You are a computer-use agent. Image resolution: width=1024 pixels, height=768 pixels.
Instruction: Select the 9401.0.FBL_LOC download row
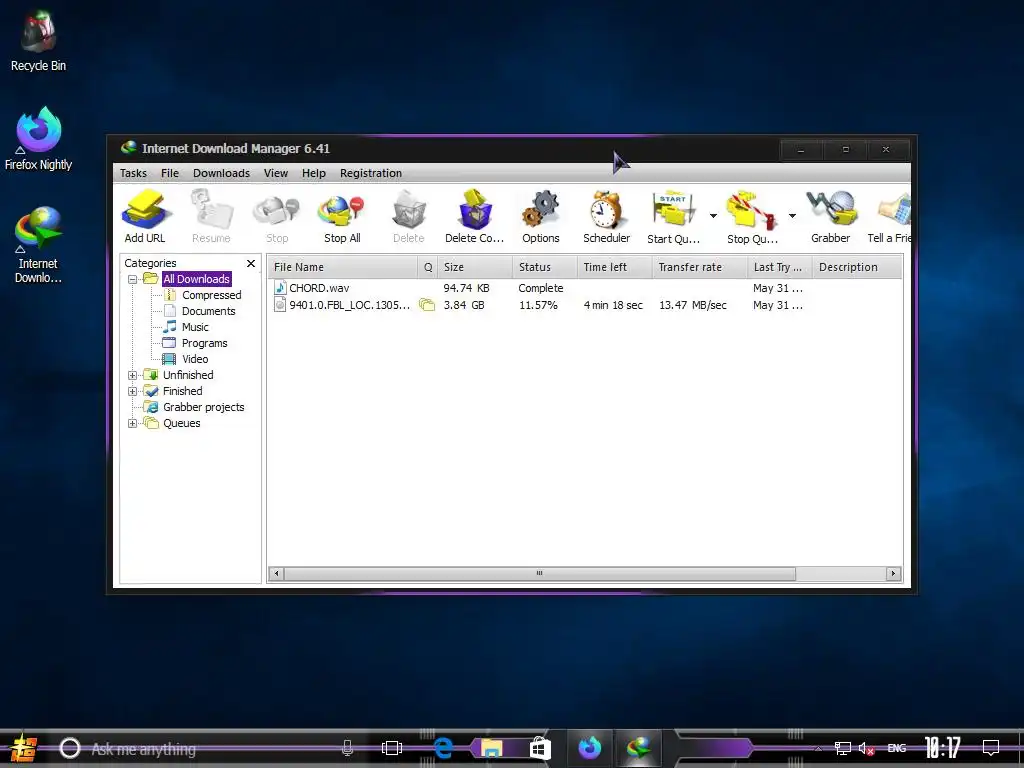585,305
